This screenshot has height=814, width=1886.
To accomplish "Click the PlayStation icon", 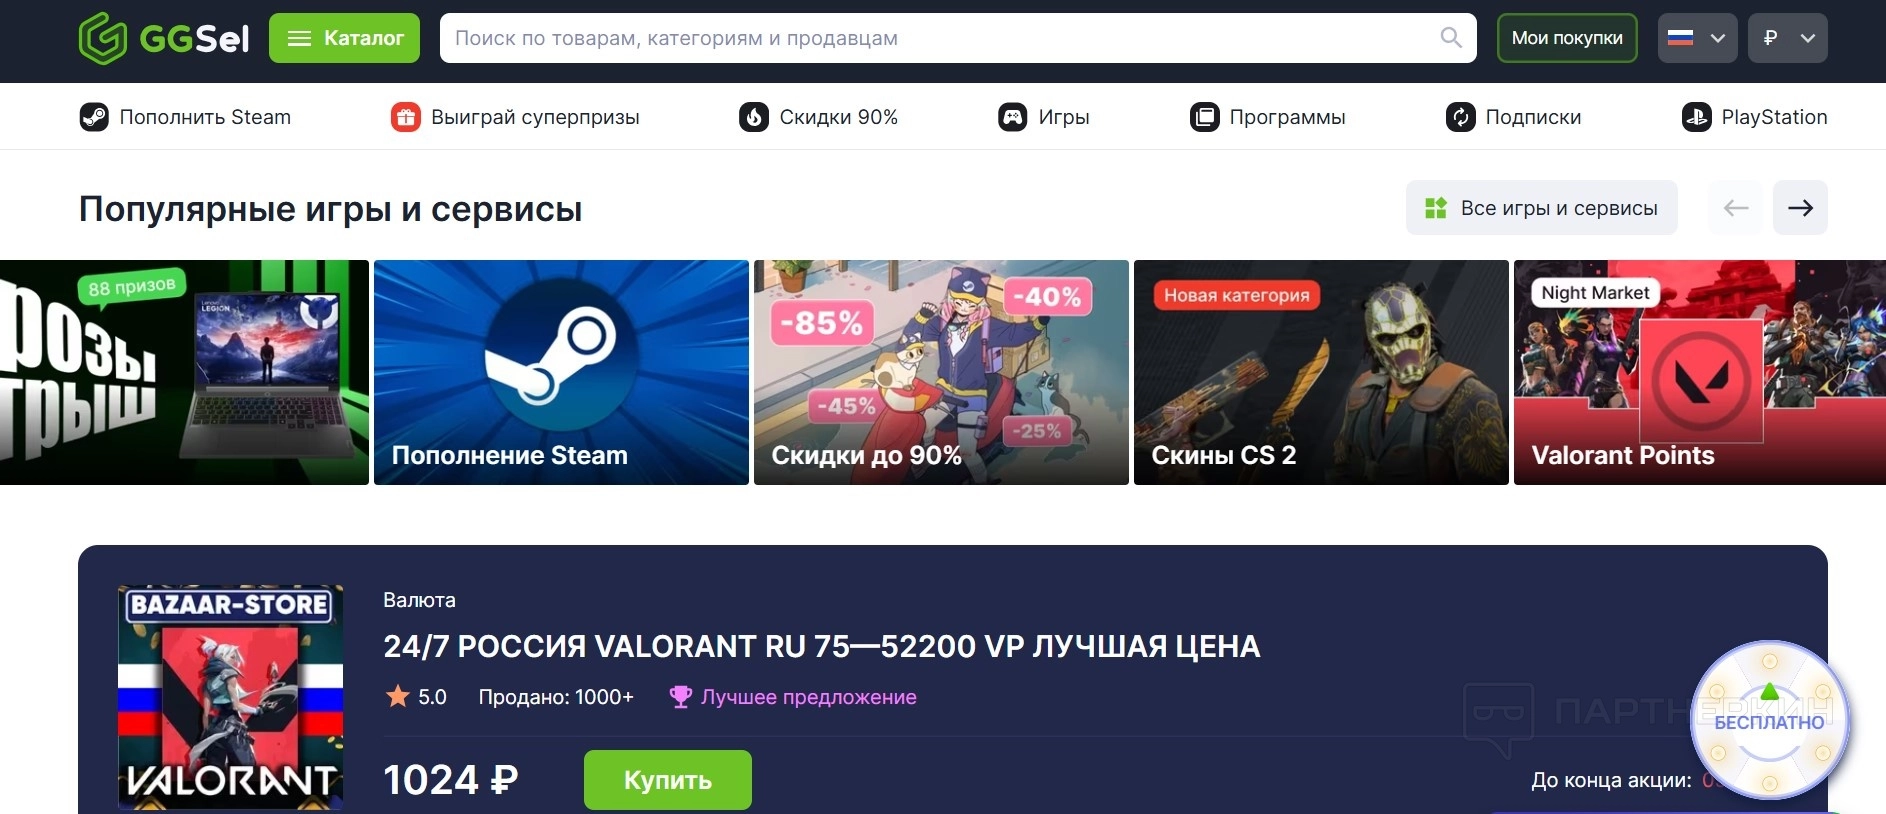I will click(1697, 117).
